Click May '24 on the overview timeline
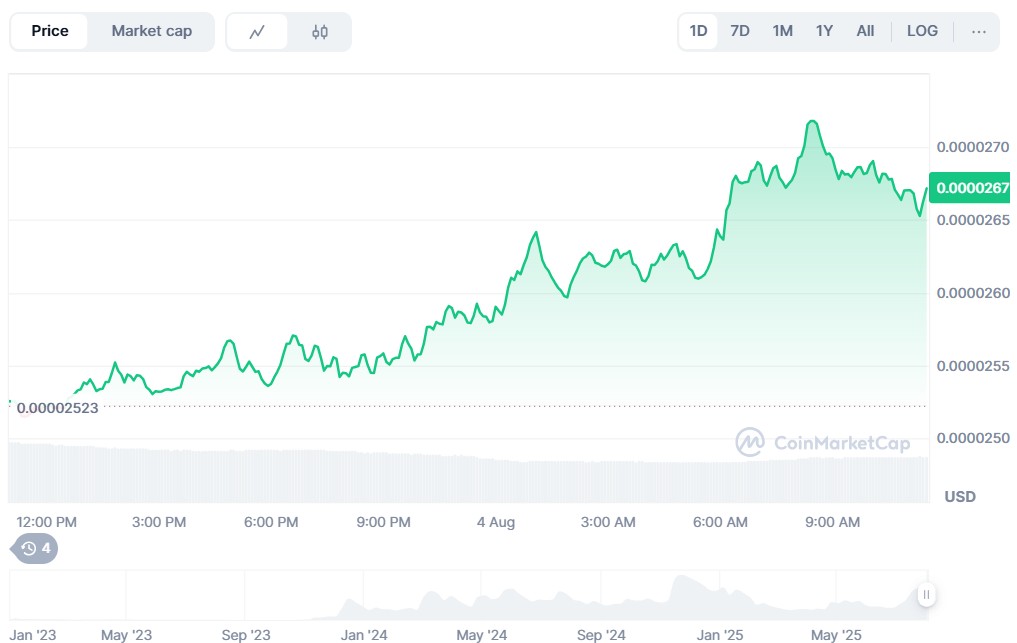Viewport: 1017px width, 643px height. pyautogui.click(x=483, y=635)
